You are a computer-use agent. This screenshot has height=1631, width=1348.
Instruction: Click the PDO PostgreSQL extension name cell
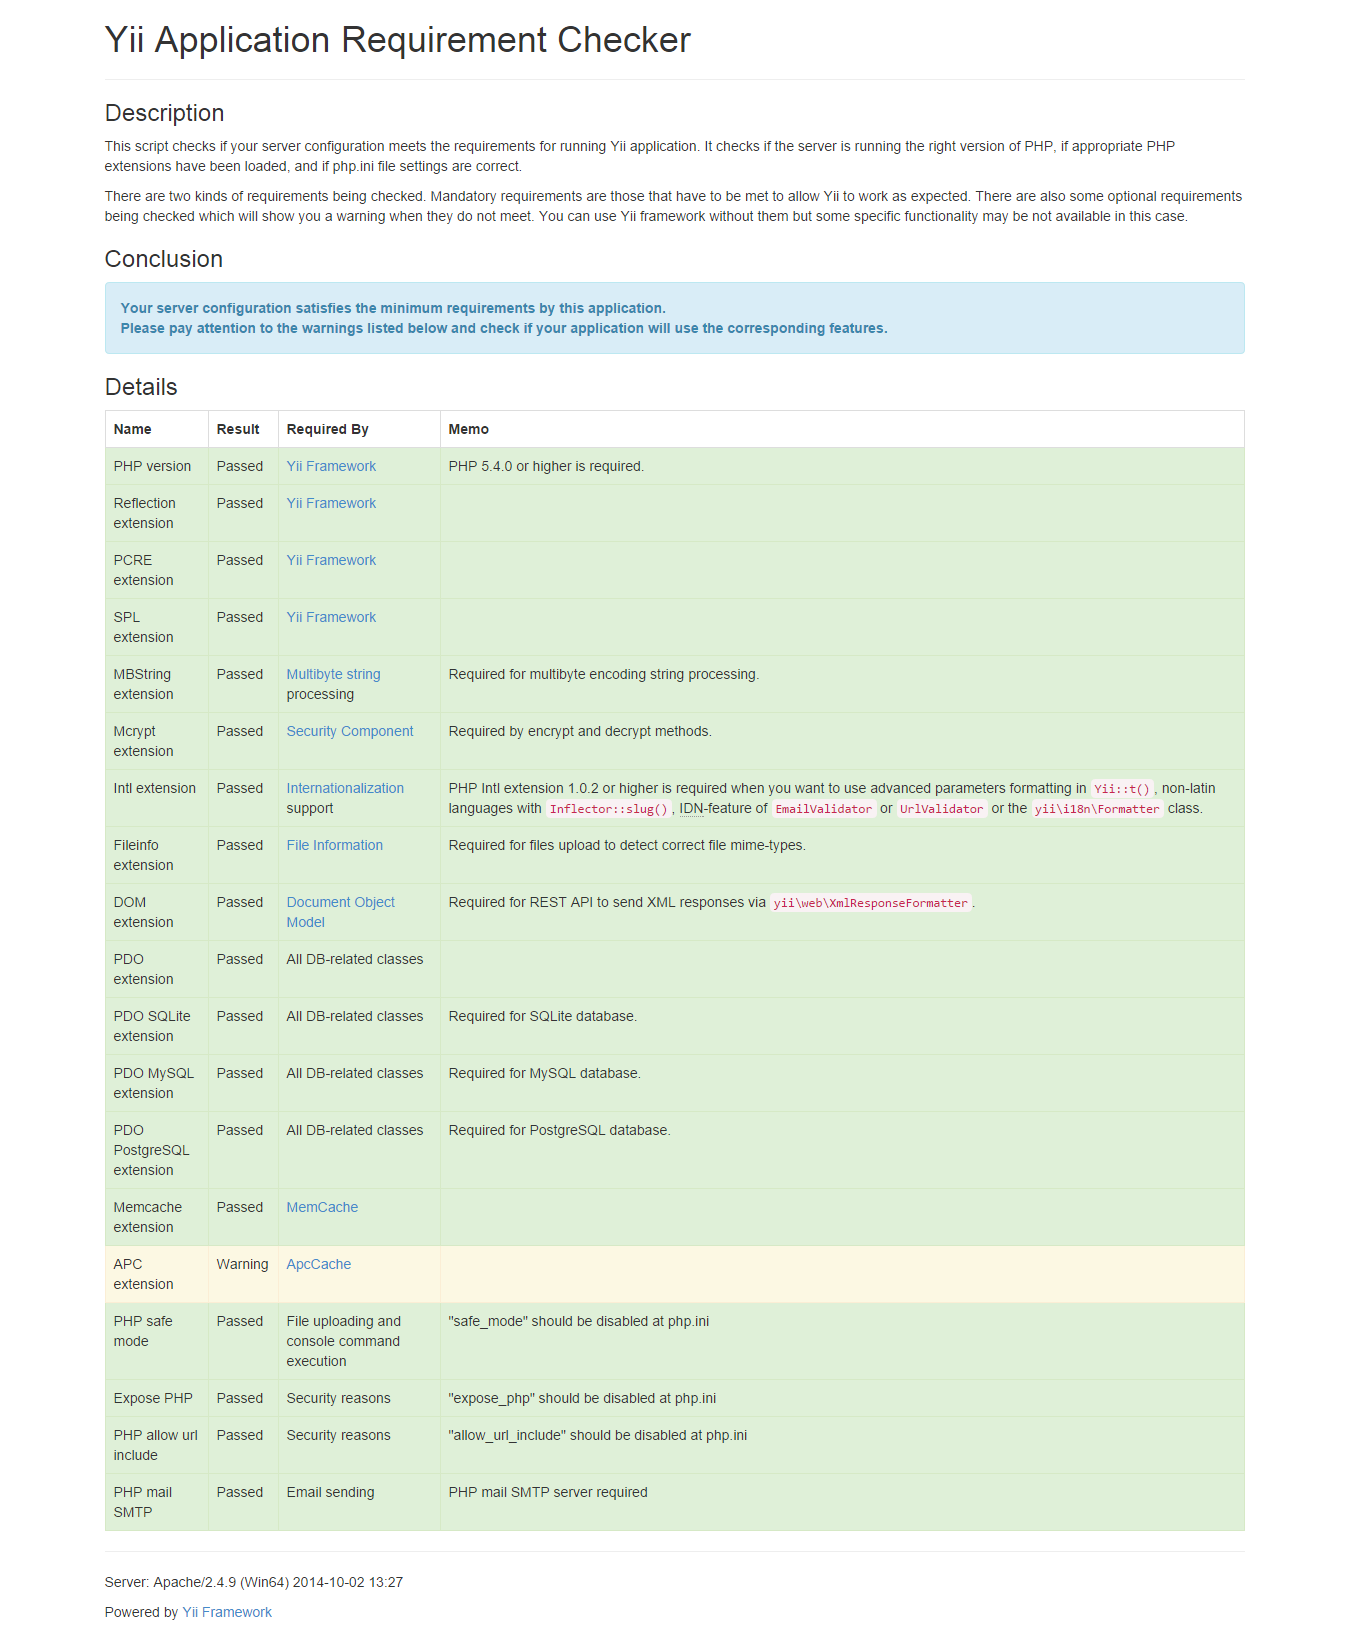tap(157, 1150)
